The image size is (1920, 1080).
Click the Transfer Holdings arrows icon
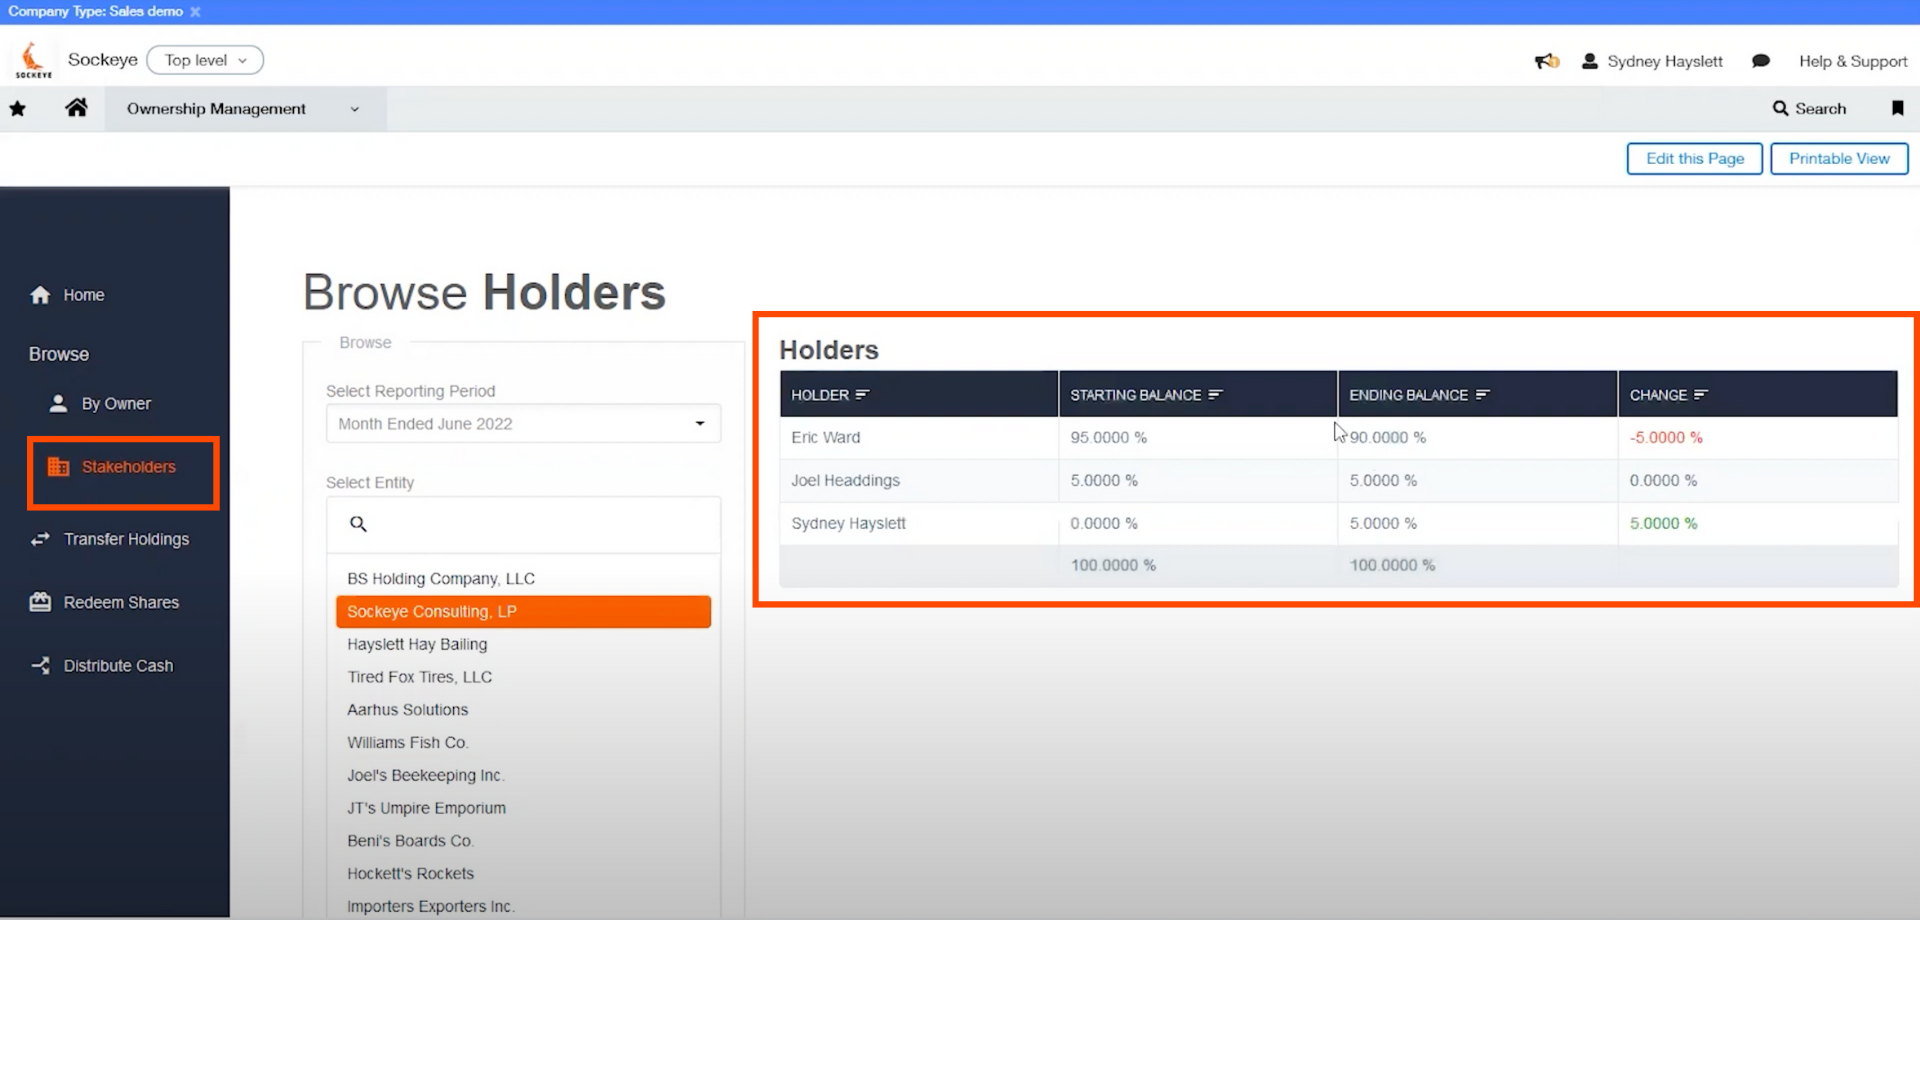[40, 539]
